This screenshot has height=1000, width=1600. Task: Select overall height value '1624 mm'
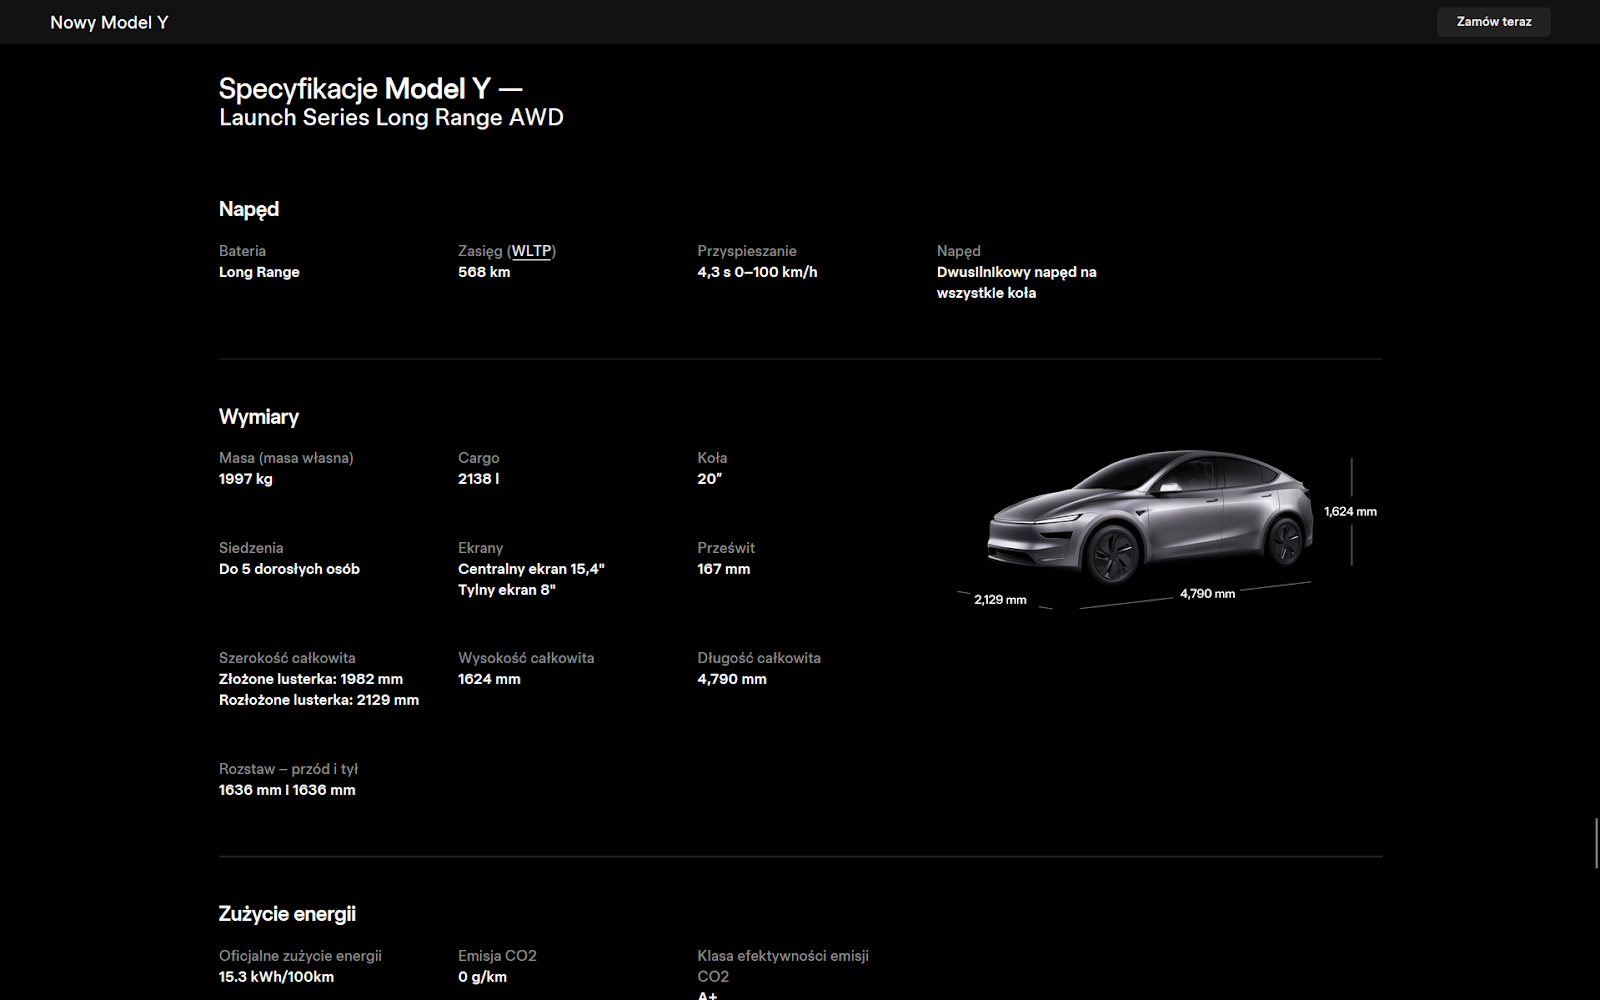[x=489, y=679]
